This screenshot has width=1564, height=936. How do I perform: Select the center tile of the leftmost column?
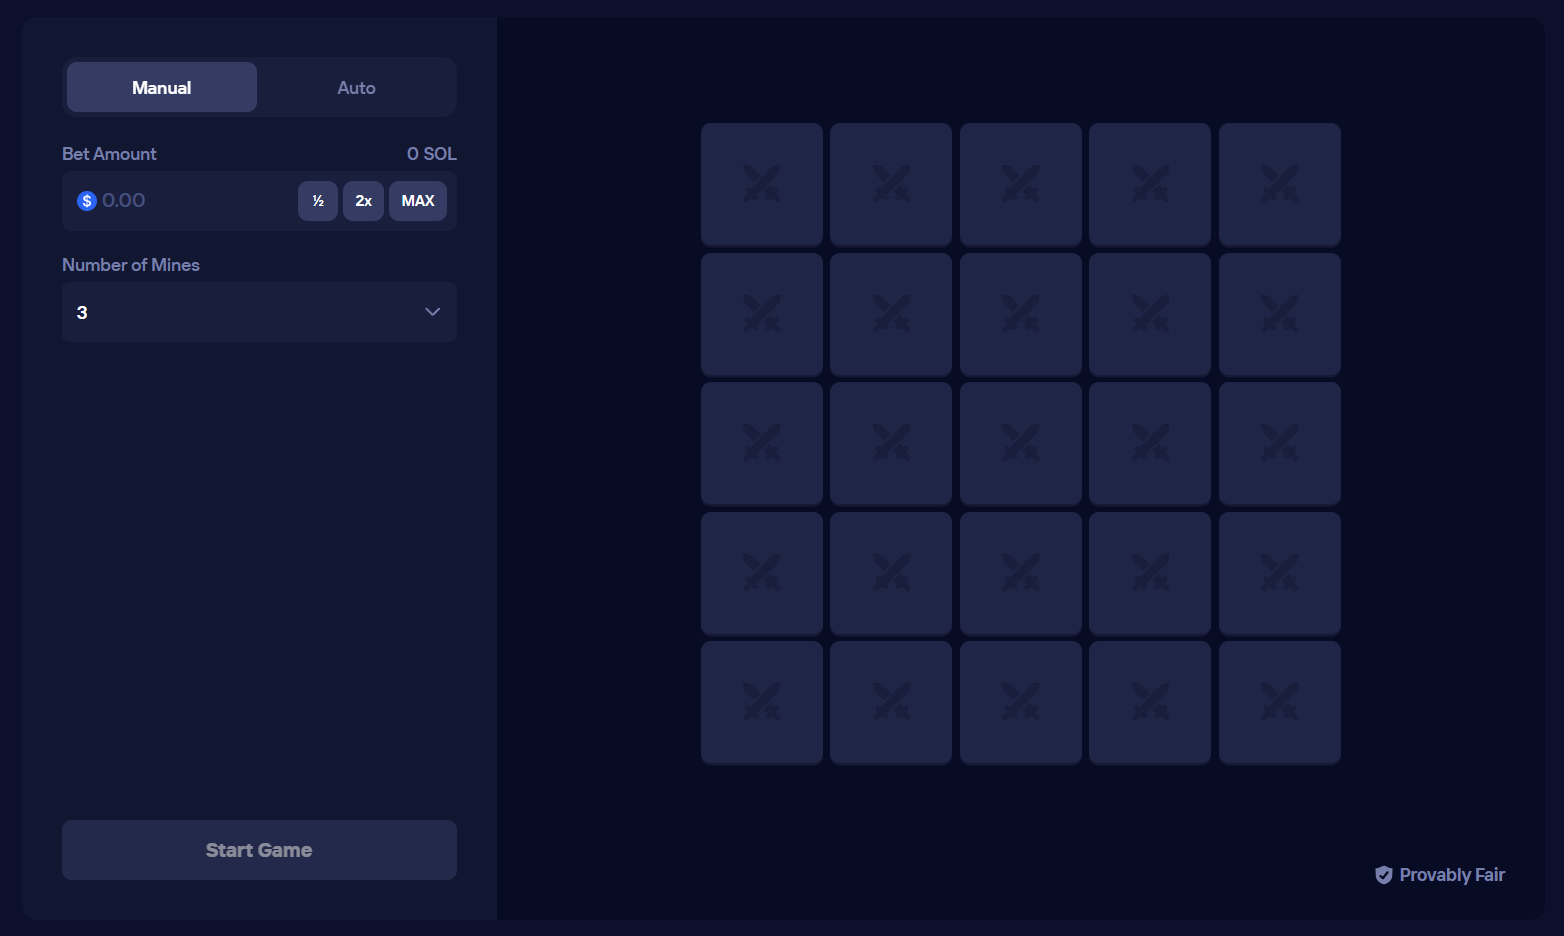[x=761, y=443]
